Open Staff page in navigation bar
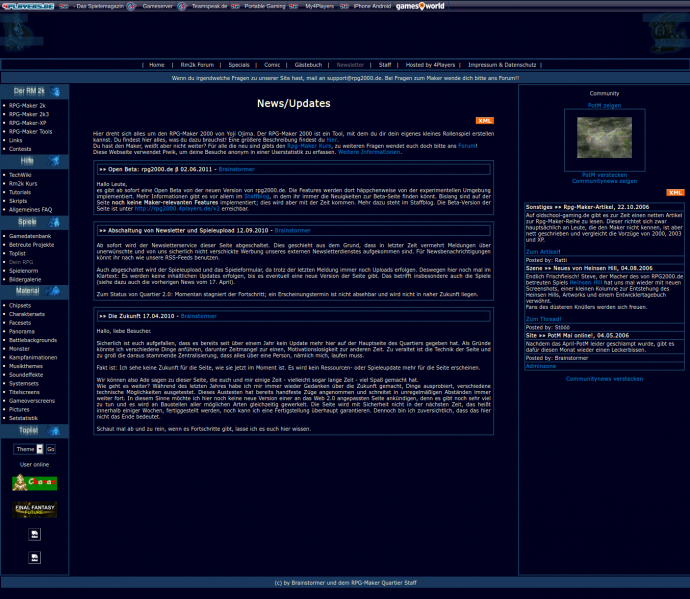This screenshot has height=599, width=690. pos(385,65)
